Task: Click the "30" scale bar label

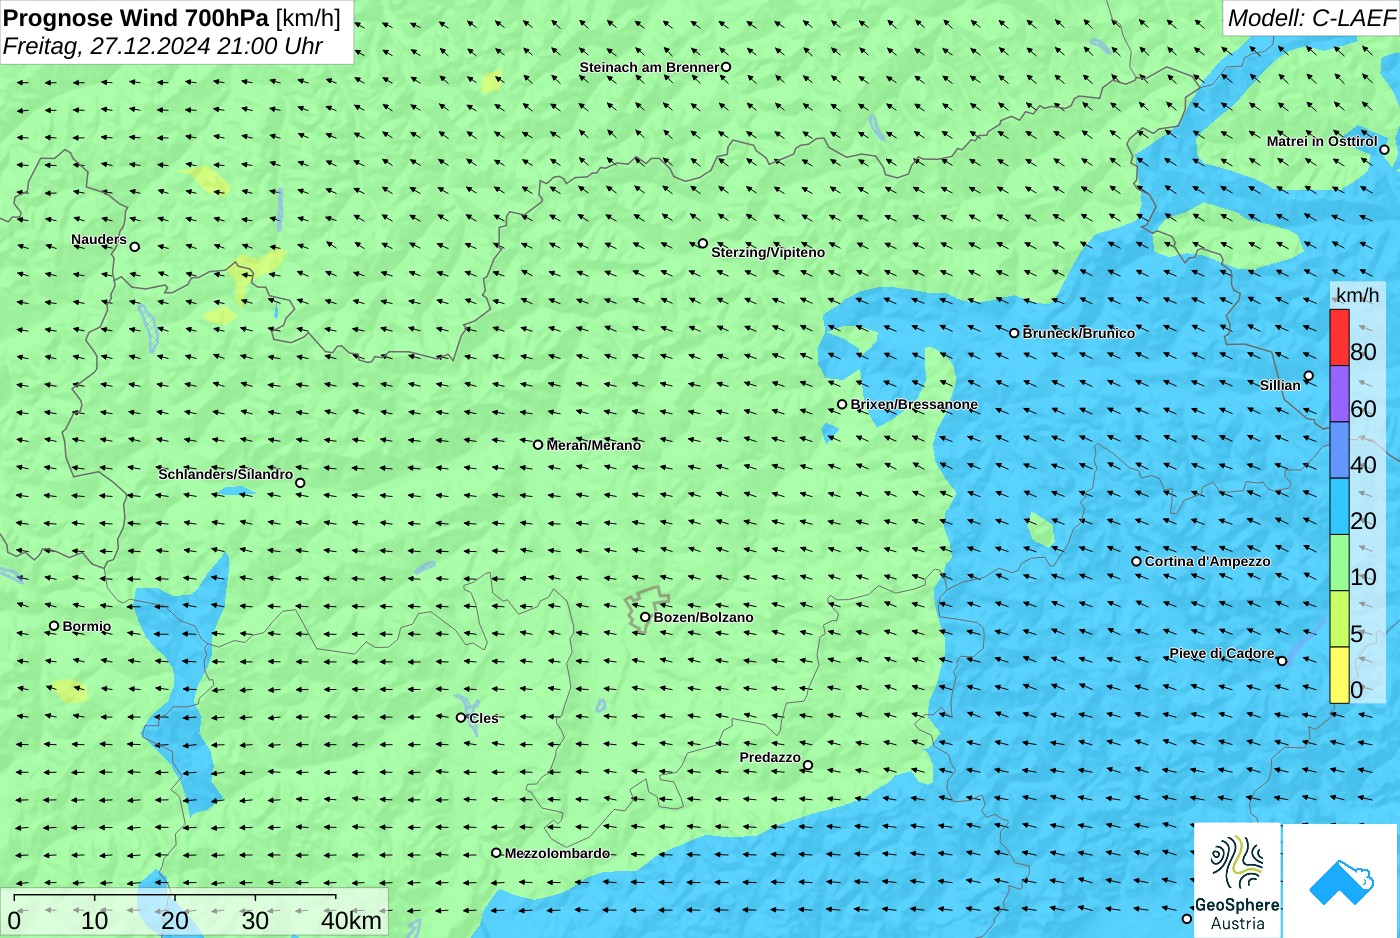Action: coord(255,920)
